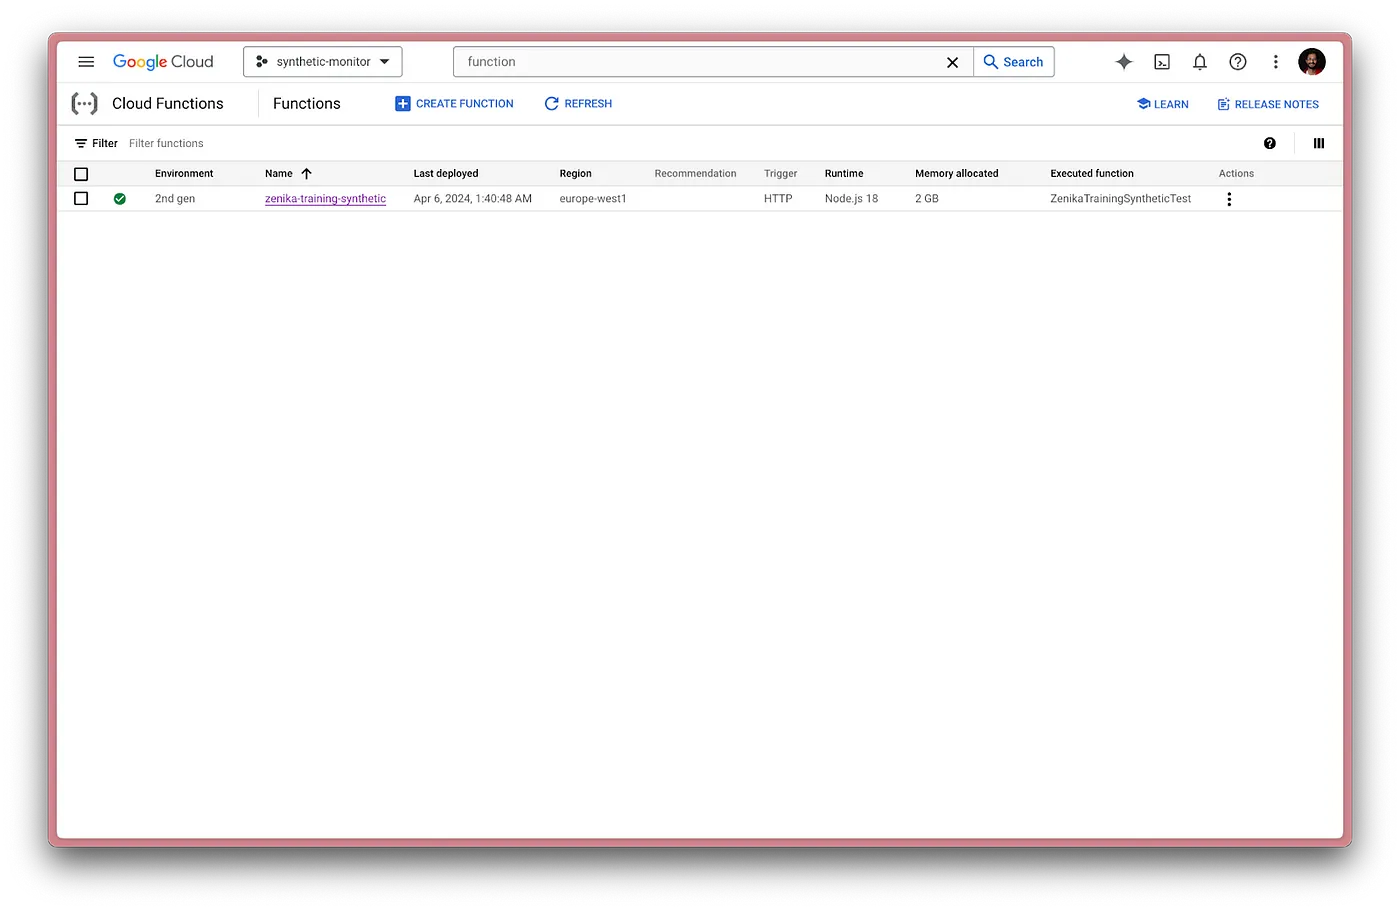This screenshot has height=911, width=1400.
Task: Click the Node.js 18 runtime cell
Action: coord(852,199)
